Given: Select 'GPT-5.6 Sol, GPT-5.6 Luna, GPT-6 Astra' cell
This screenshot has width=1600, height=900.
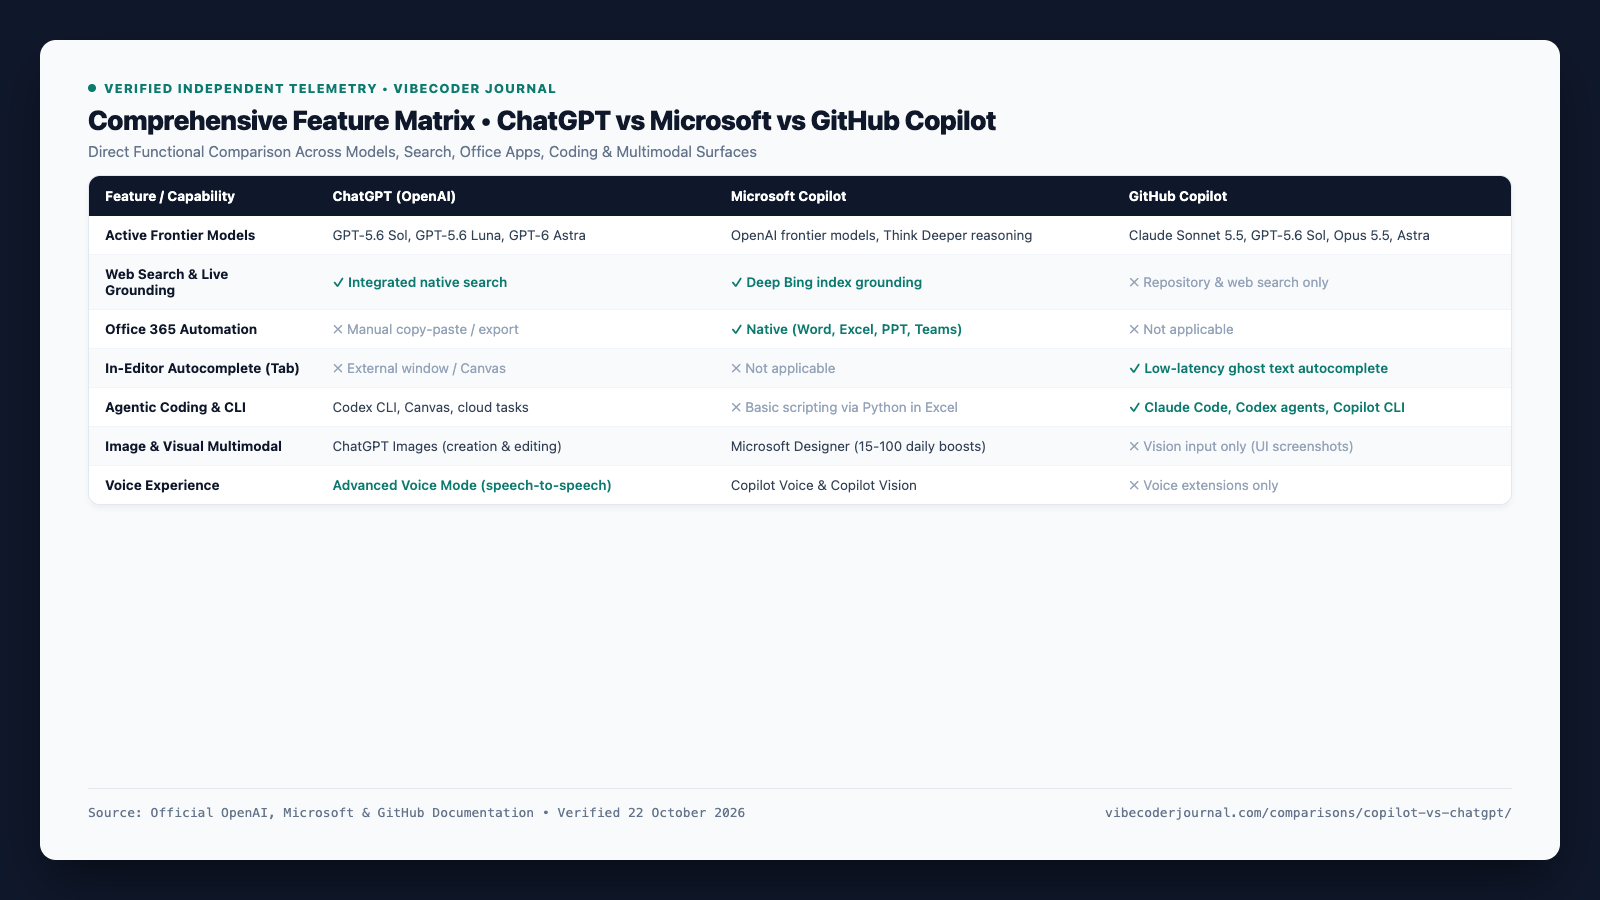Looking at the screenshot, I should pyautogui.click(x=459, y=235).
